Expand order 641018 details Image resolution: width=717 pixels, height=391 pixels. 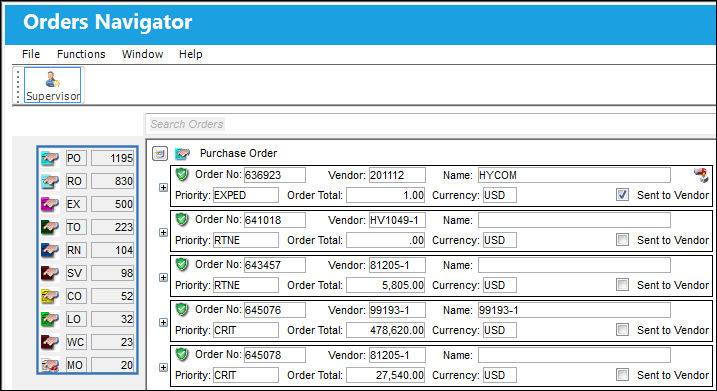(163, 232)
